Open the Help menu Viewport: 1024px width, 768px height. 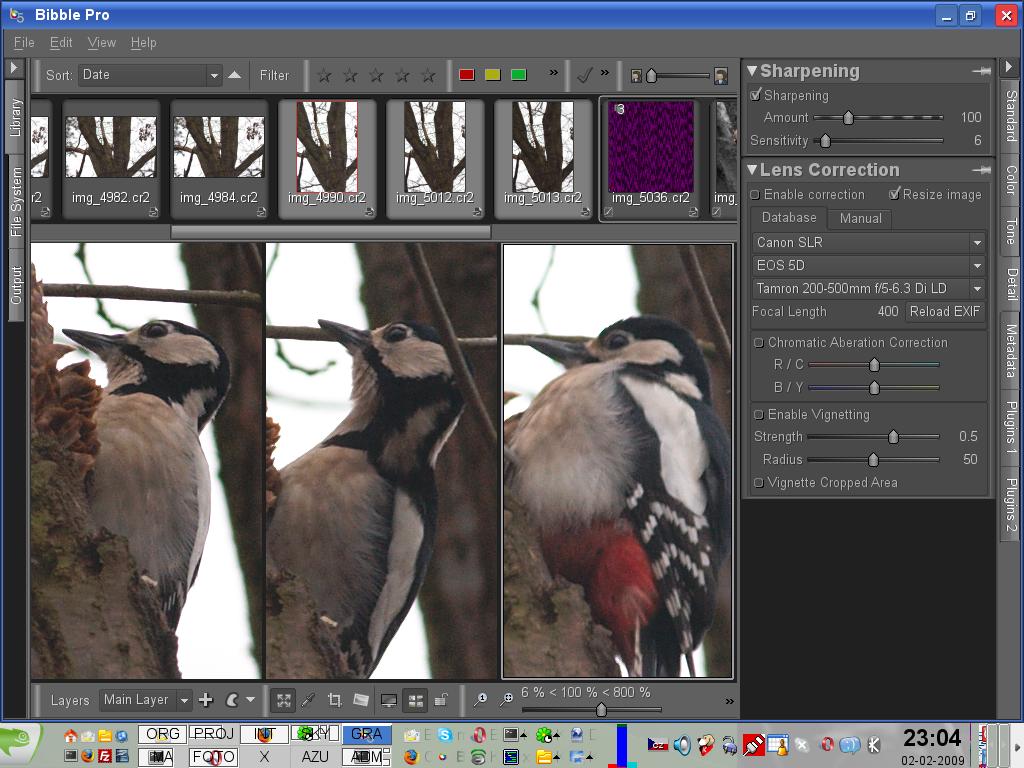click(144, 42)
